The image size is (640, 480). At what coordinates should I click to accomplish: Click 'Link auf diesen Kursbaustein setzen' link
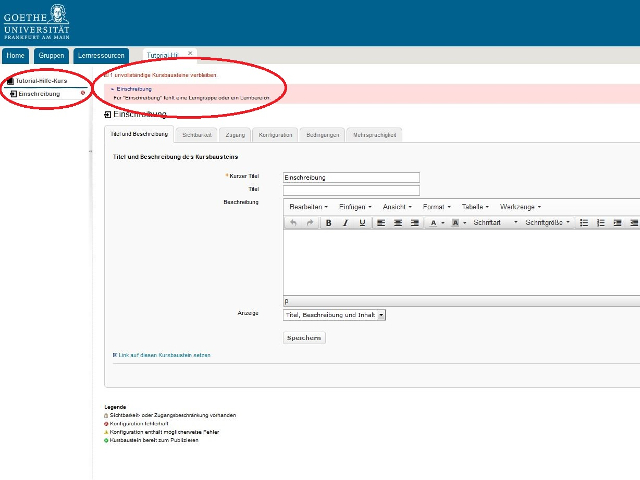pos(163,355)
